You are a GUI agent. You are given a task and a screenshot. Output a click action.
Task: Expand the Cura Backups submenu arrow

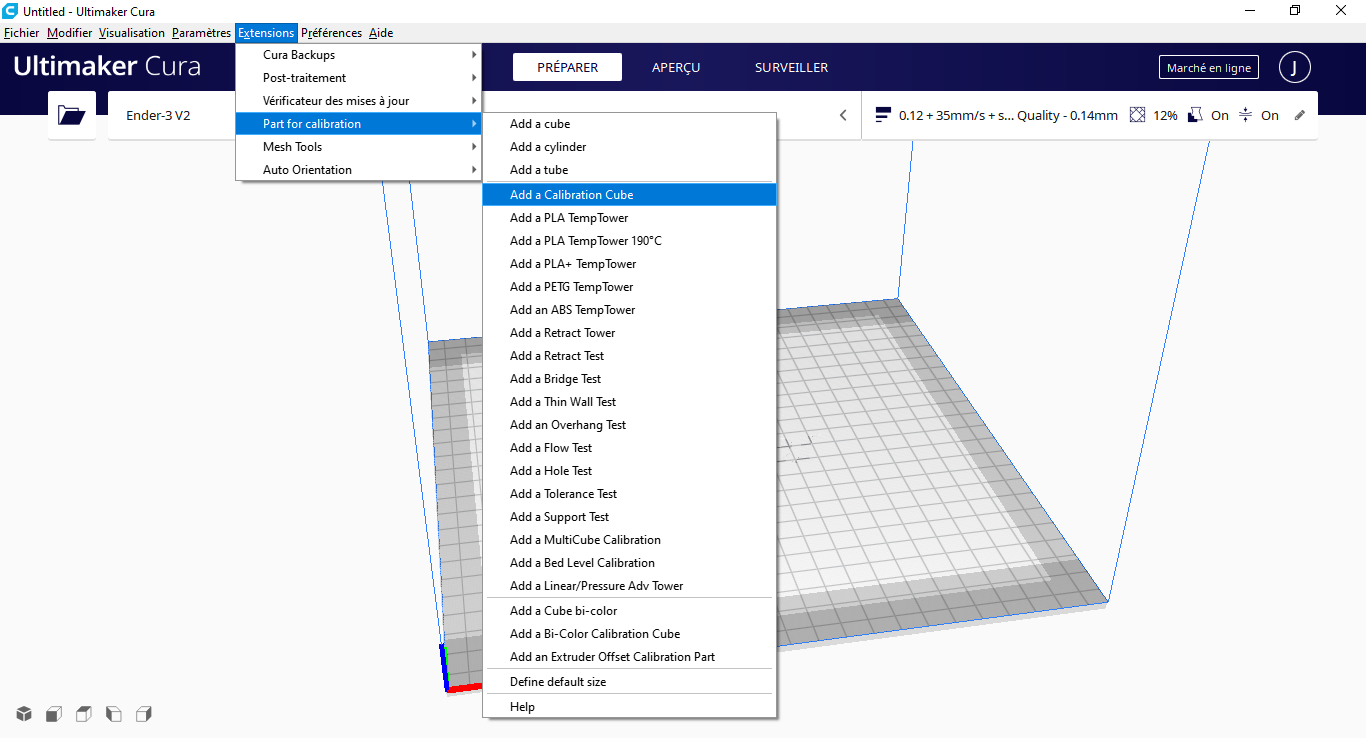[474, 55]
